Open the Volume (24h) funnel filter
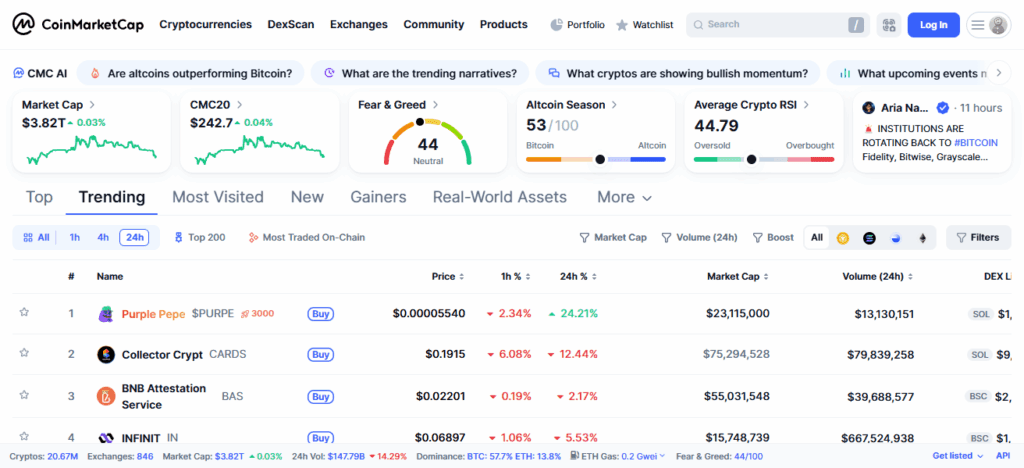The height and width of the screenshot is (468, 1024). coord(699,238)
